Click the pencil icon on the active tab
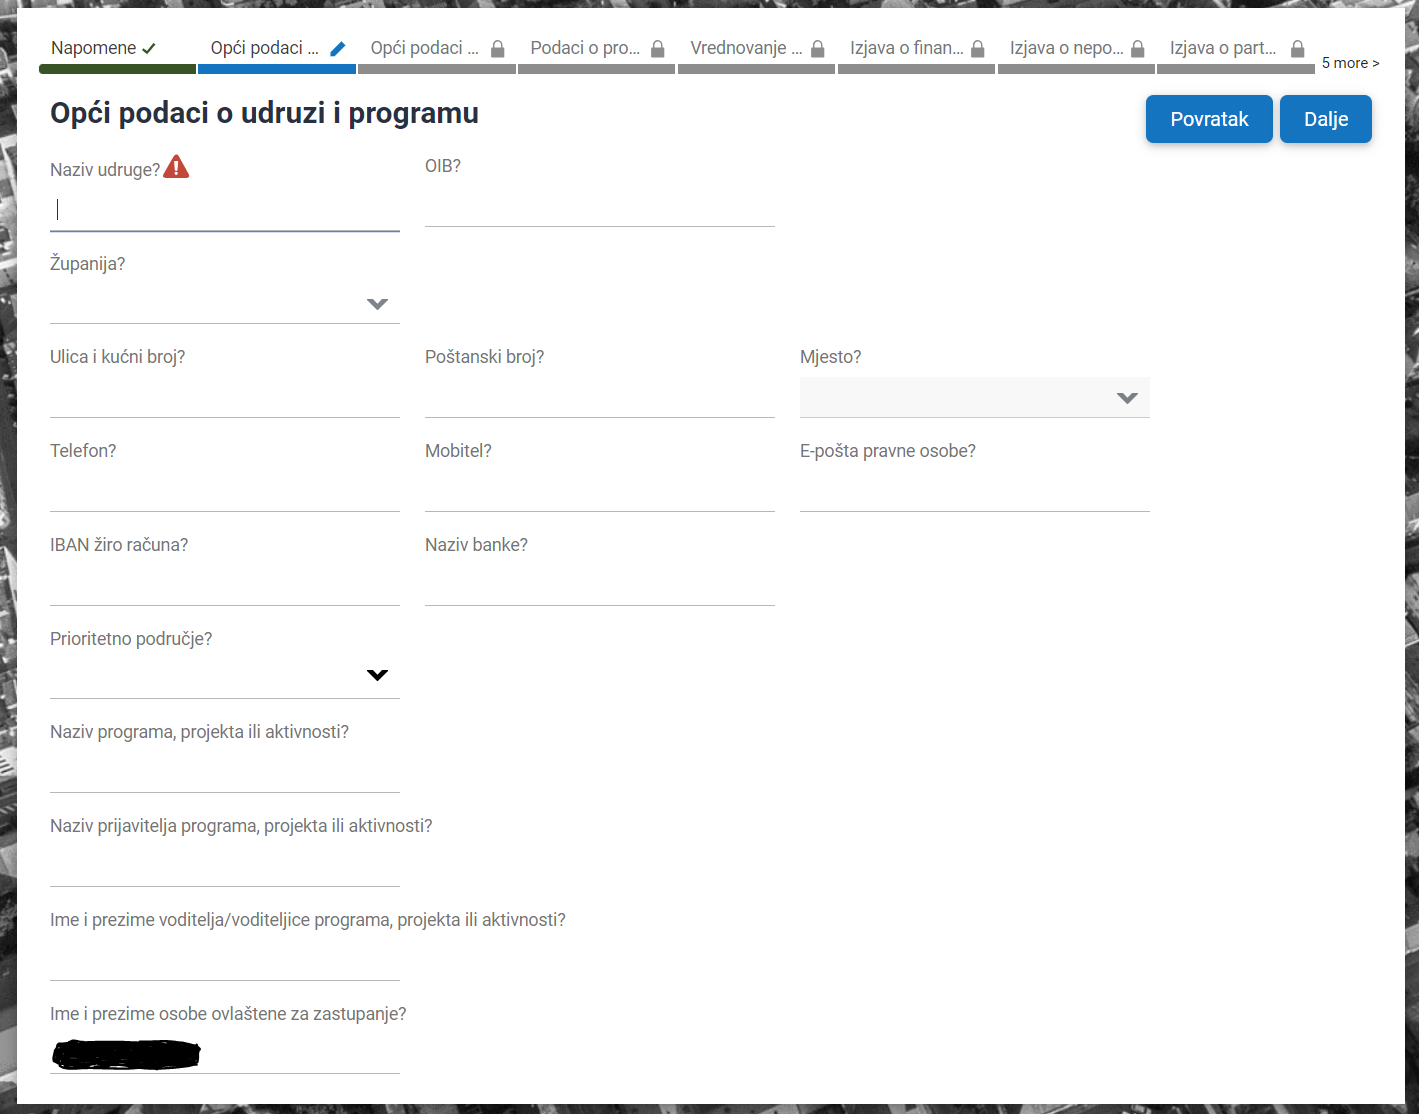Screen dimensions: 1419x1114 (338, 48)
